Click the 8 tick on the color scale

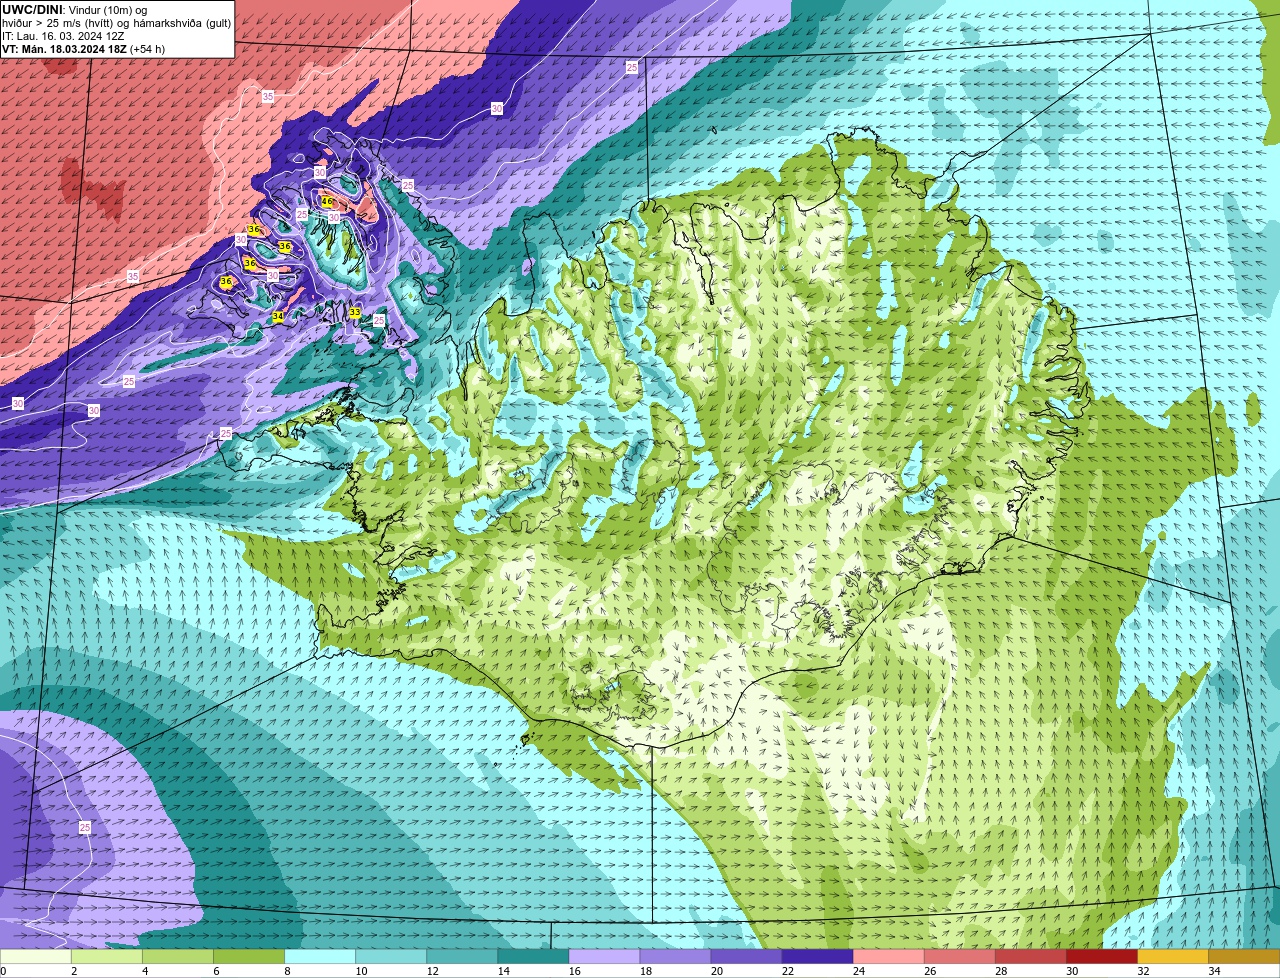tap(286, 971)
